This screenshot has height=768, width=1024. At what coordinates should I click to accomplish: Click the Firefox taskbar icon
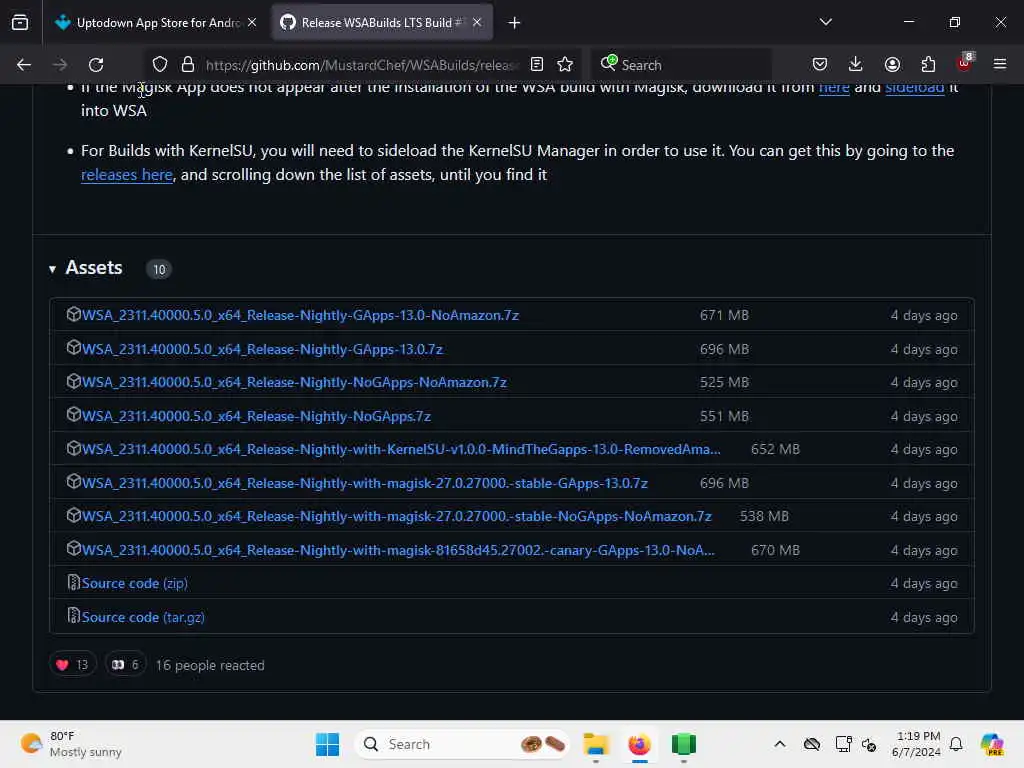point(639,744)
